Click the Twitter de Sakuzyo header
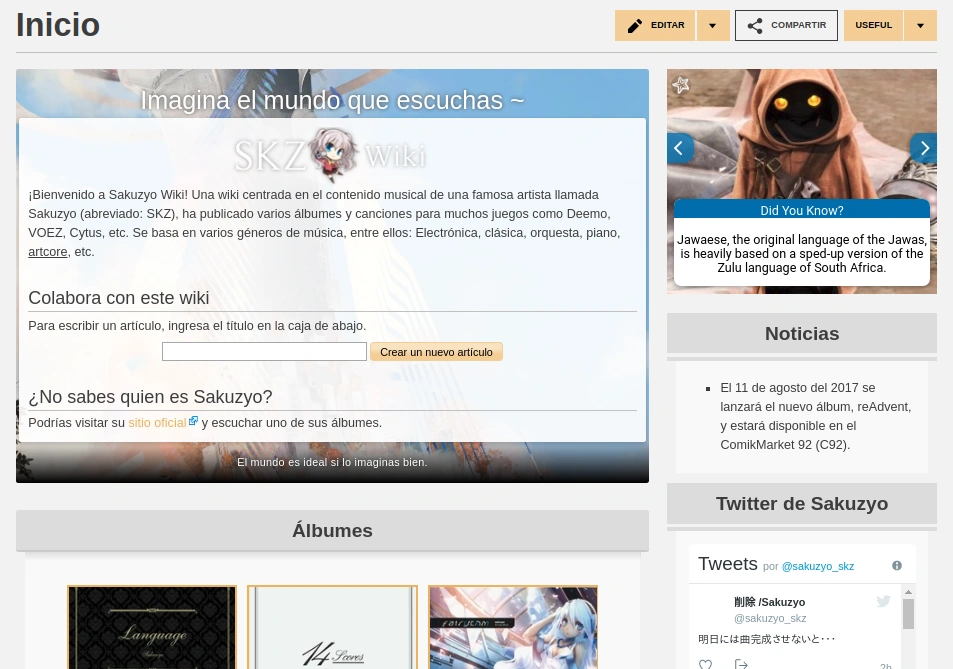This screenshot has height=669, width=953. [x=802, y=504]
